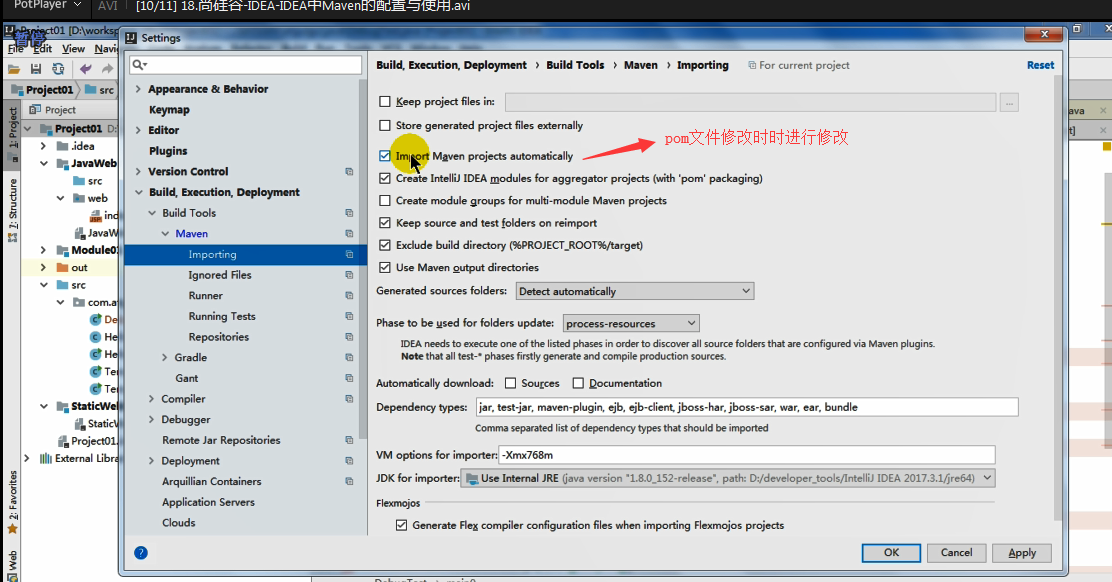Click project-level icon beside Arquillian Containers

349,481
